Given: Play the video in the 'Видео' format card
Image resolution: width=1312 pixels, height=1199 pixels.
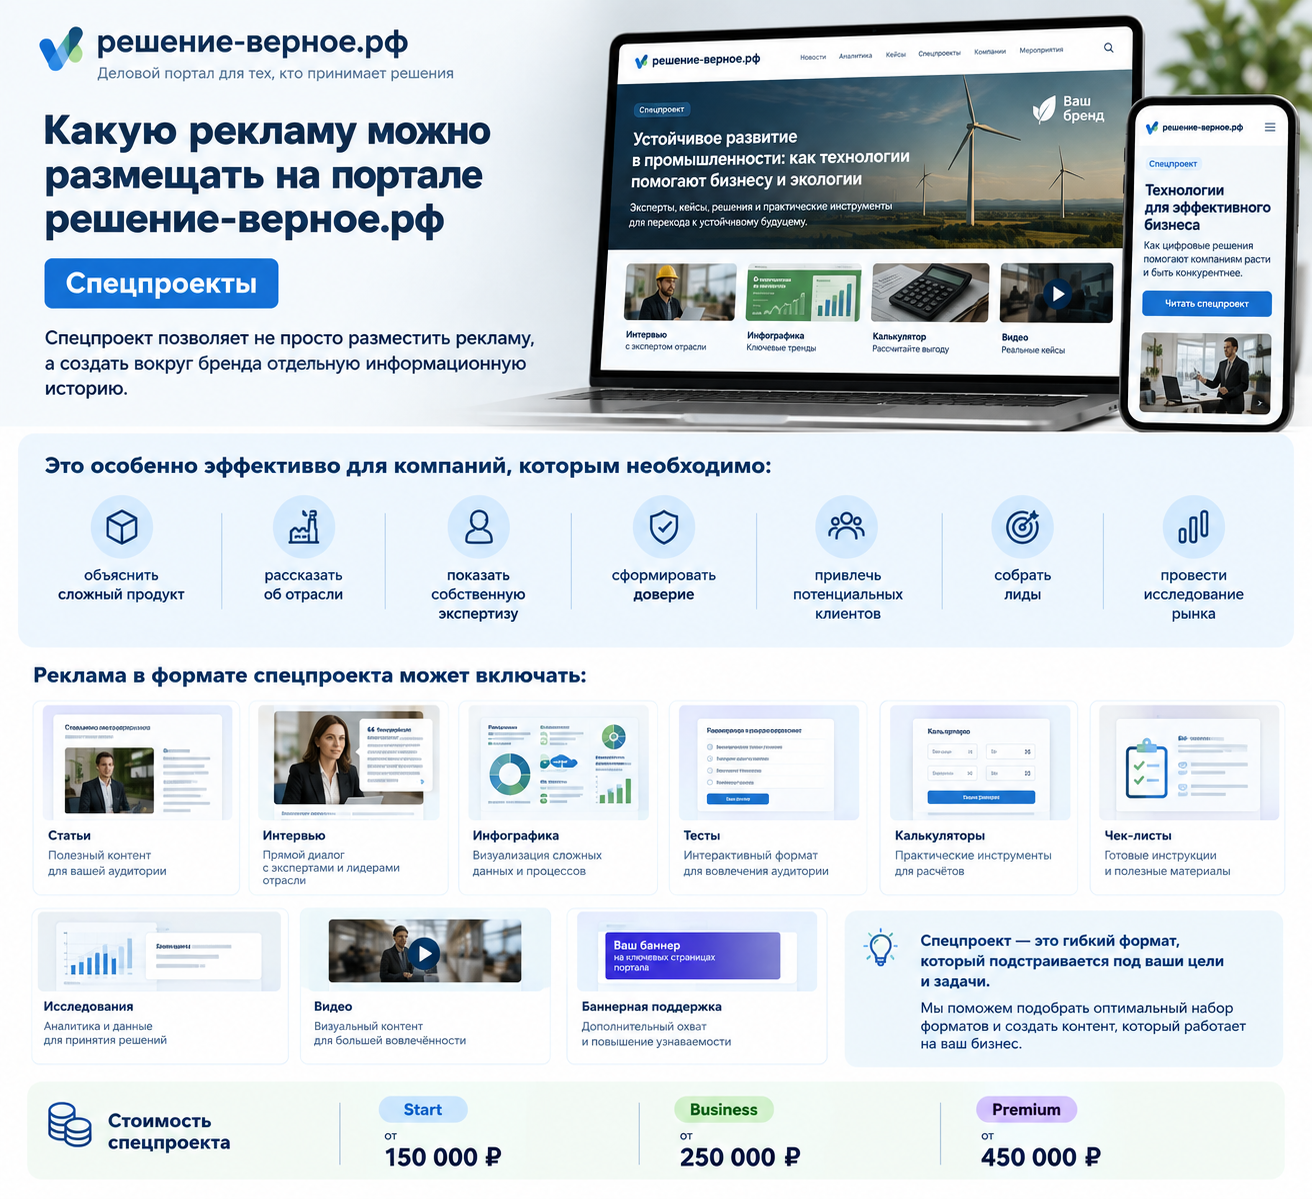Looking at the screenshot, I should (425, 953).
